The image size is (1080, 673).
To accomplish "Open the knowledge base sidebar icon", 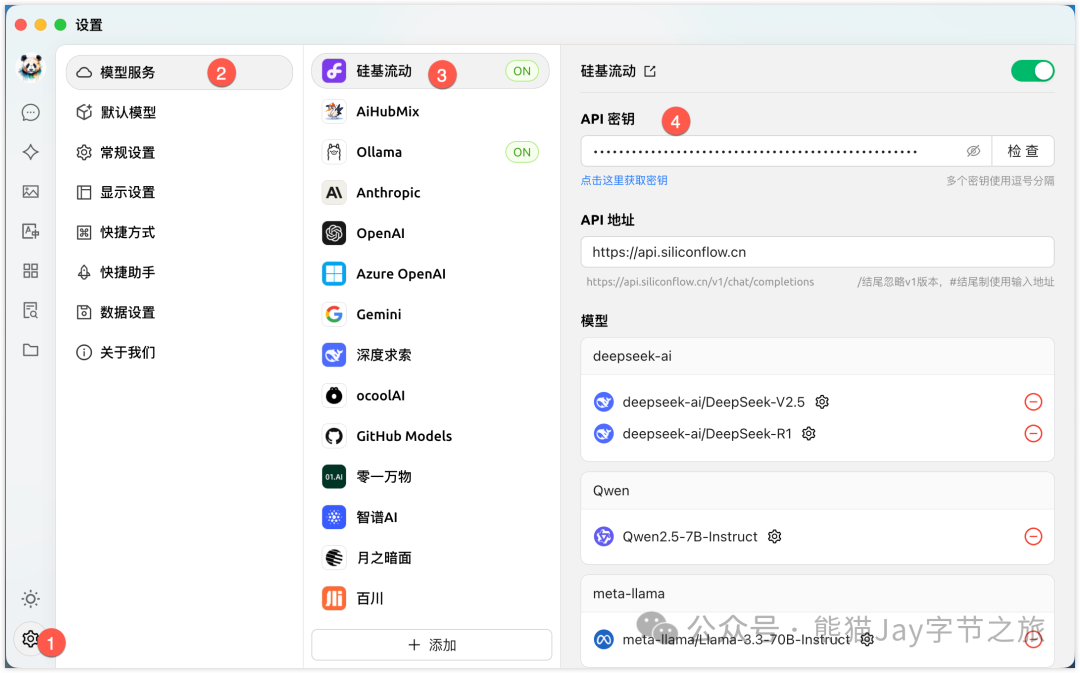I will 30,311.
